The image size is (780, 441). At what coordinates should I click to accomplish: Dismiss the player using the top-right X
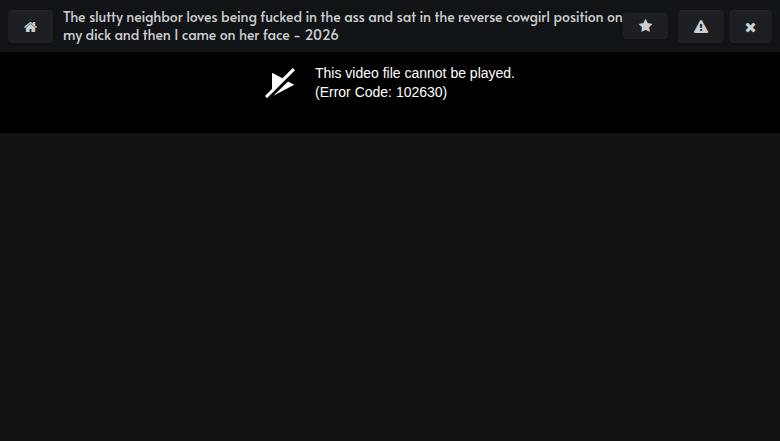[750, 26]
